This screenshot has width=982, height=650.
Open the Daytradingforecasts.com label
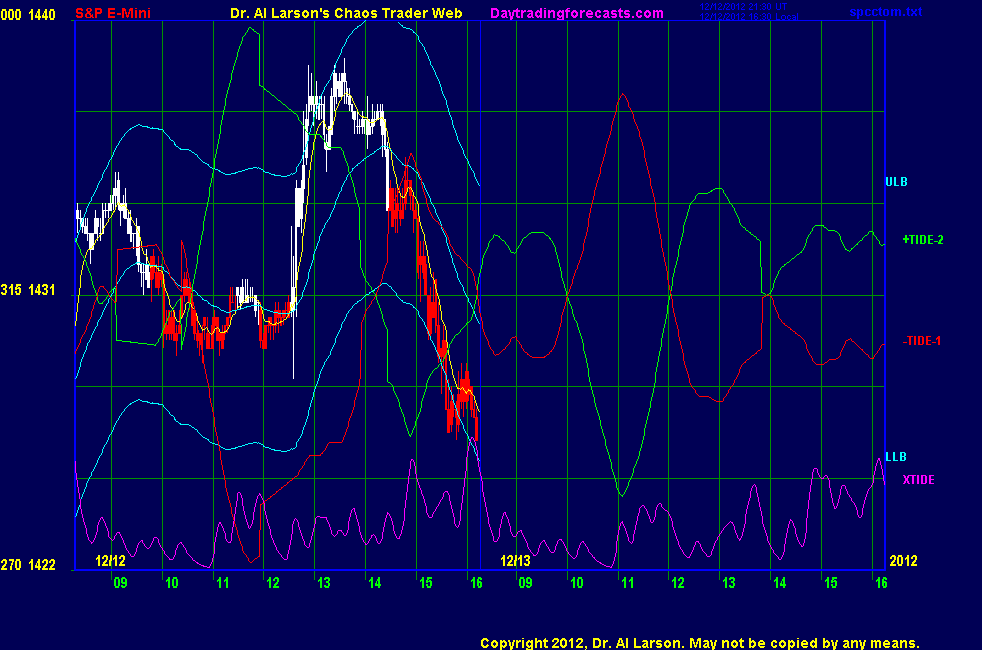[x=577, y=13]
